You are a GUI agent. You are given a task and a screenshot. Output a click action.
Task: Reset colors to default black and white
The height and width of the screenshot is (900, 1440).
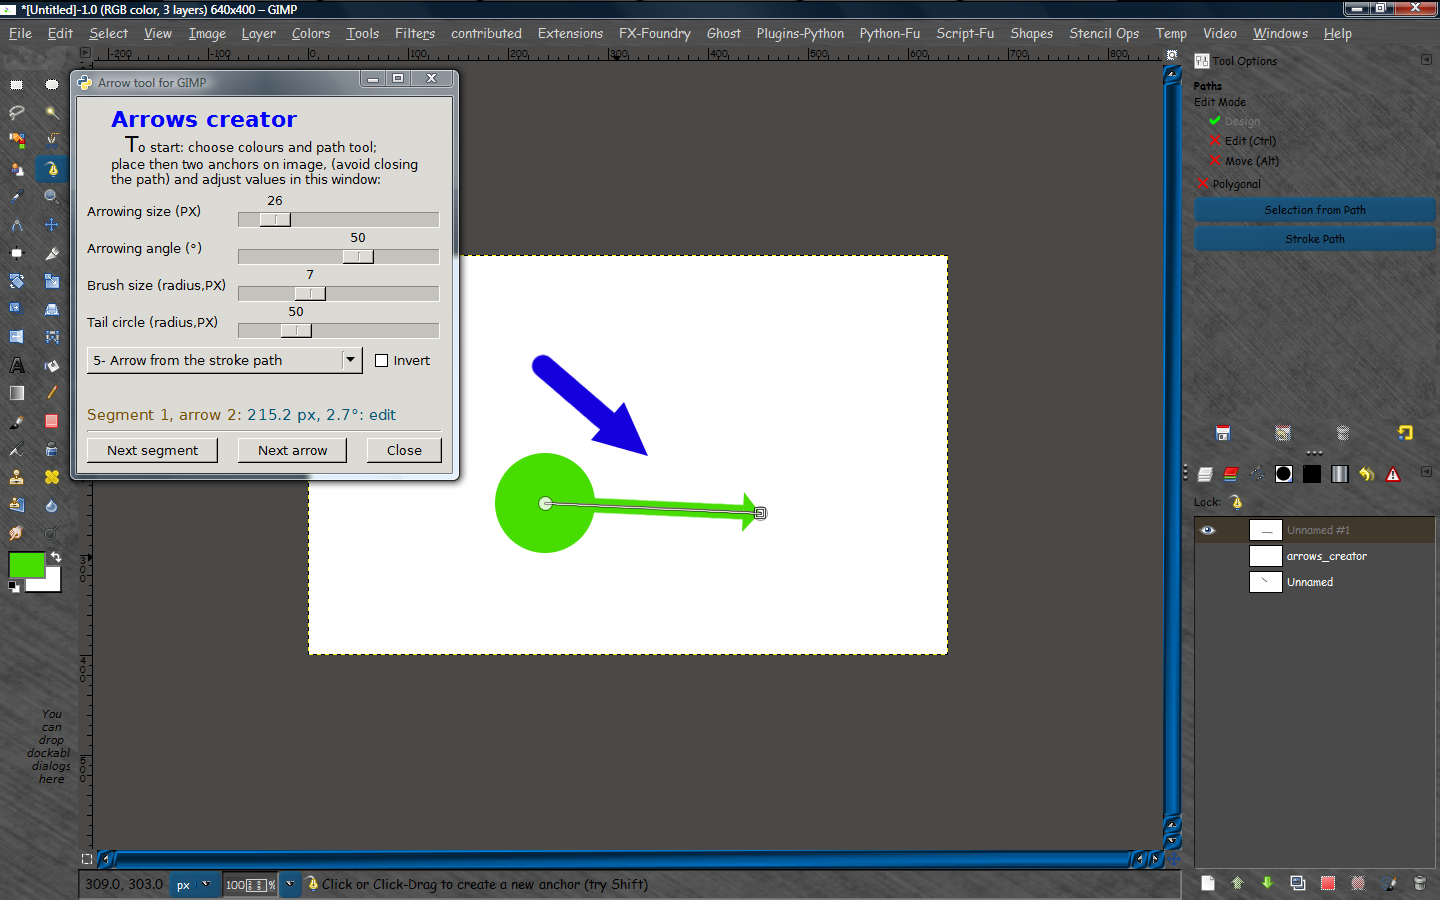click(x=14, y=587)
